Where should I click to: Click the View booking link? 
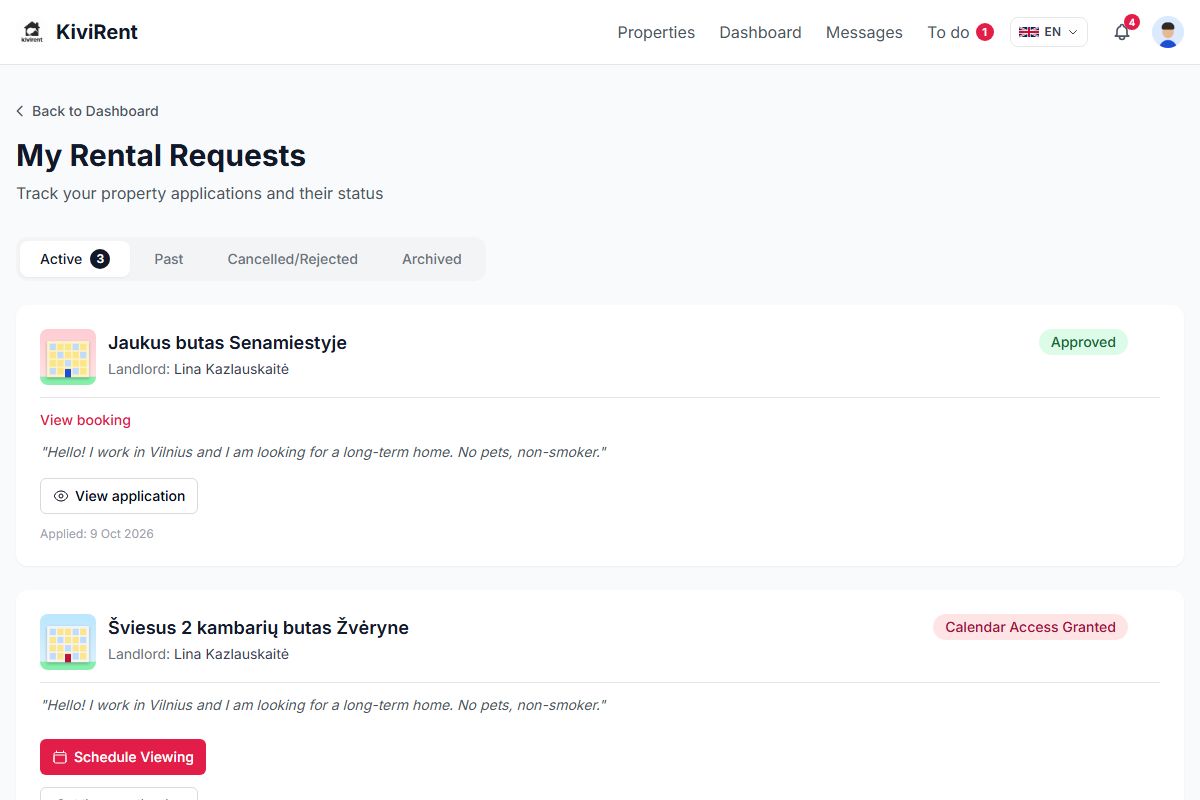coord(85,420)
